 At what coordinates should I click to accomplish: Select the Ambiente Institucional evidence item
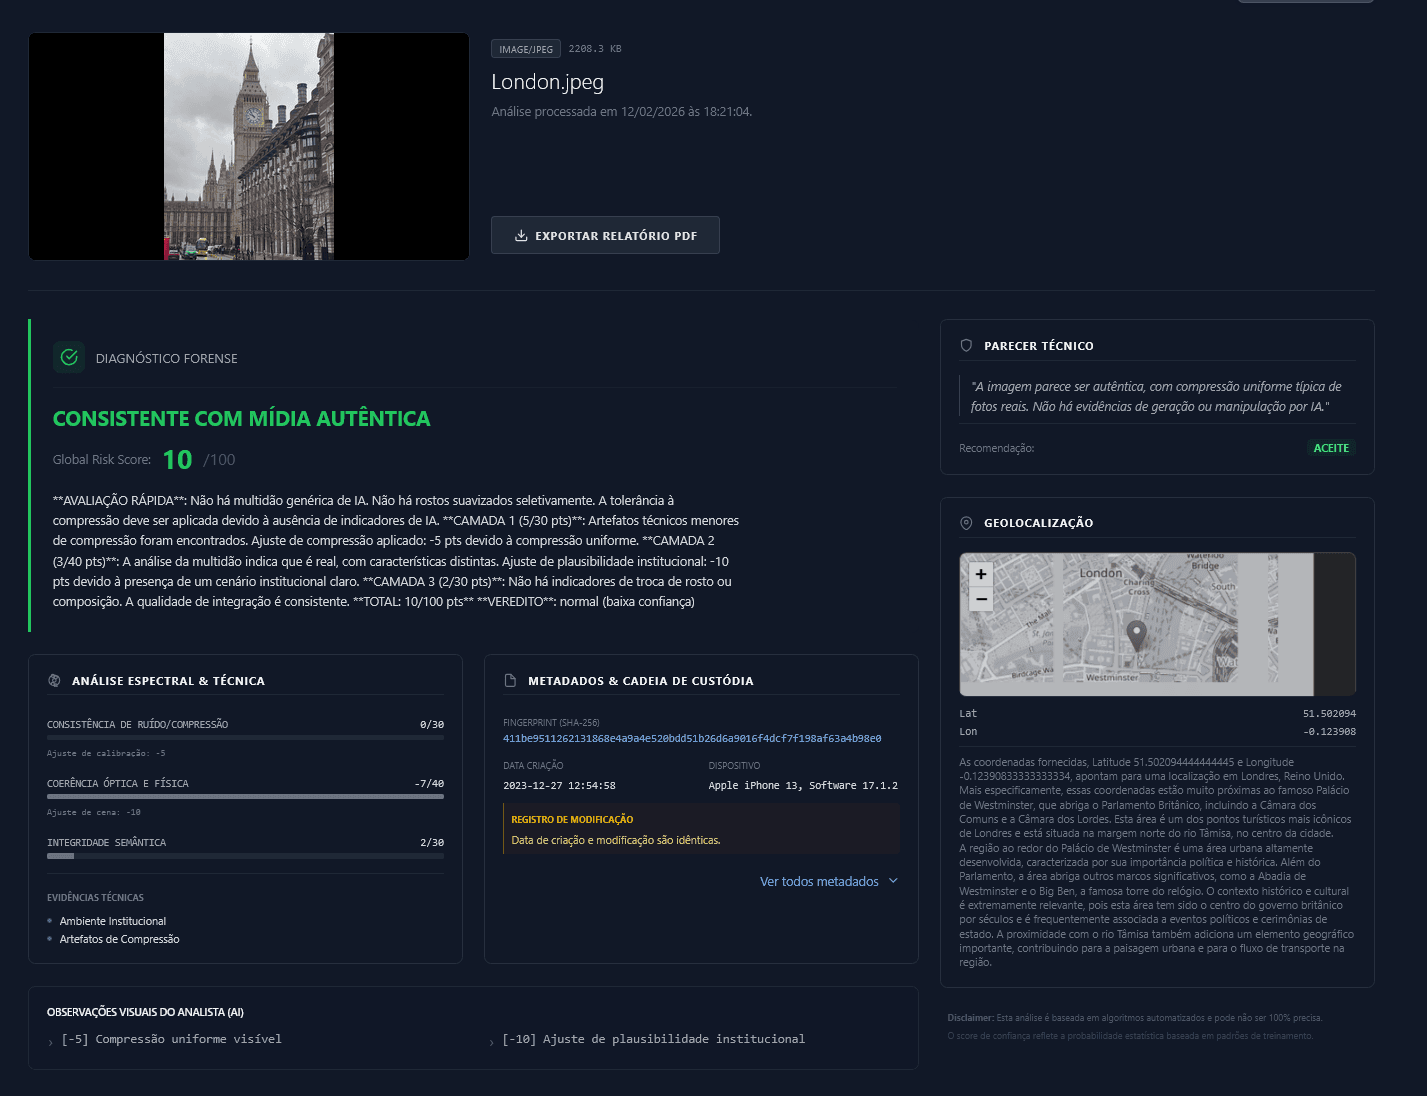coord(113,921)
